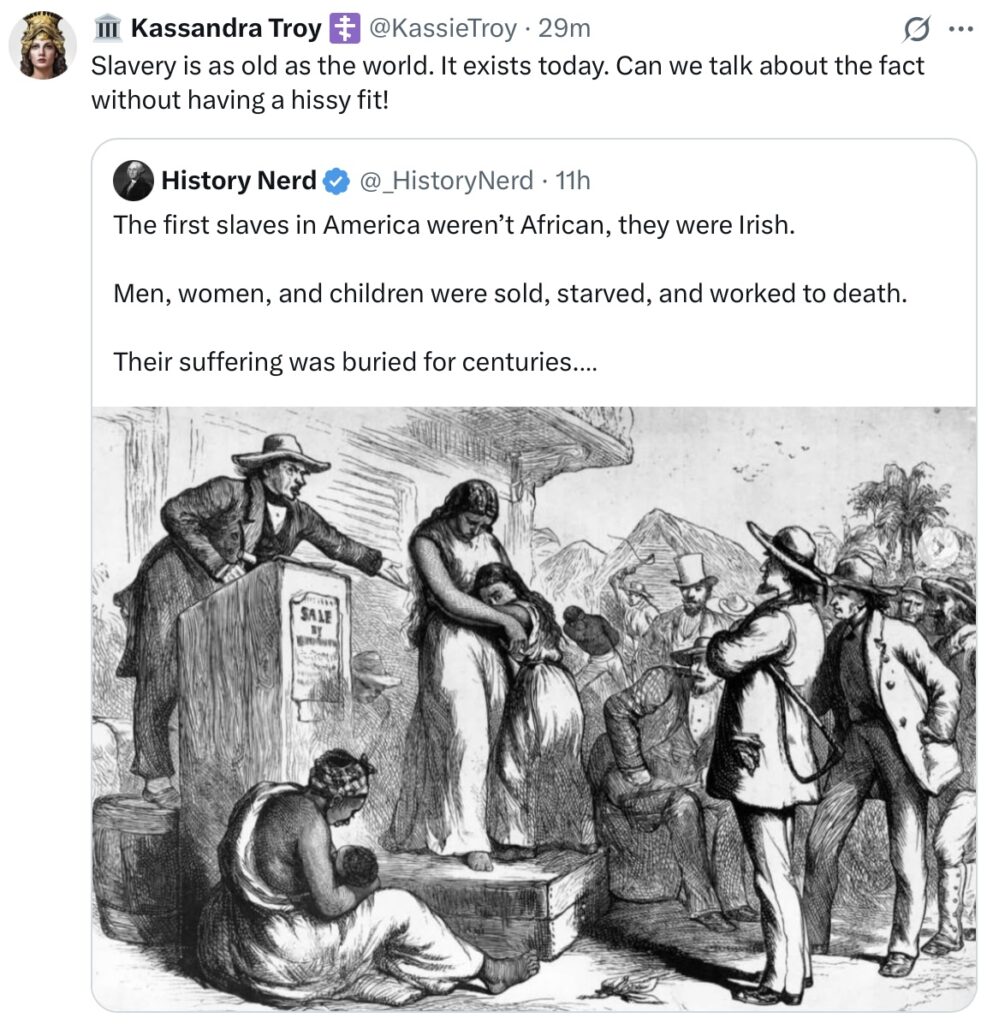The height and width of the screenshot is (1024, 987).
Task: Click History Nerd's blue verified badge
Action: [336, 181]
